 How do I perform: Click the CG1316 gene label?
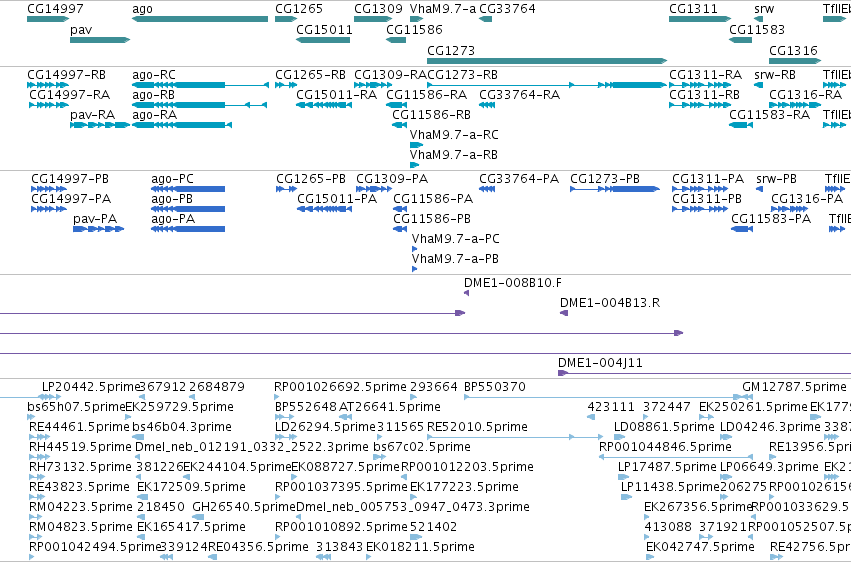(793, 50)
